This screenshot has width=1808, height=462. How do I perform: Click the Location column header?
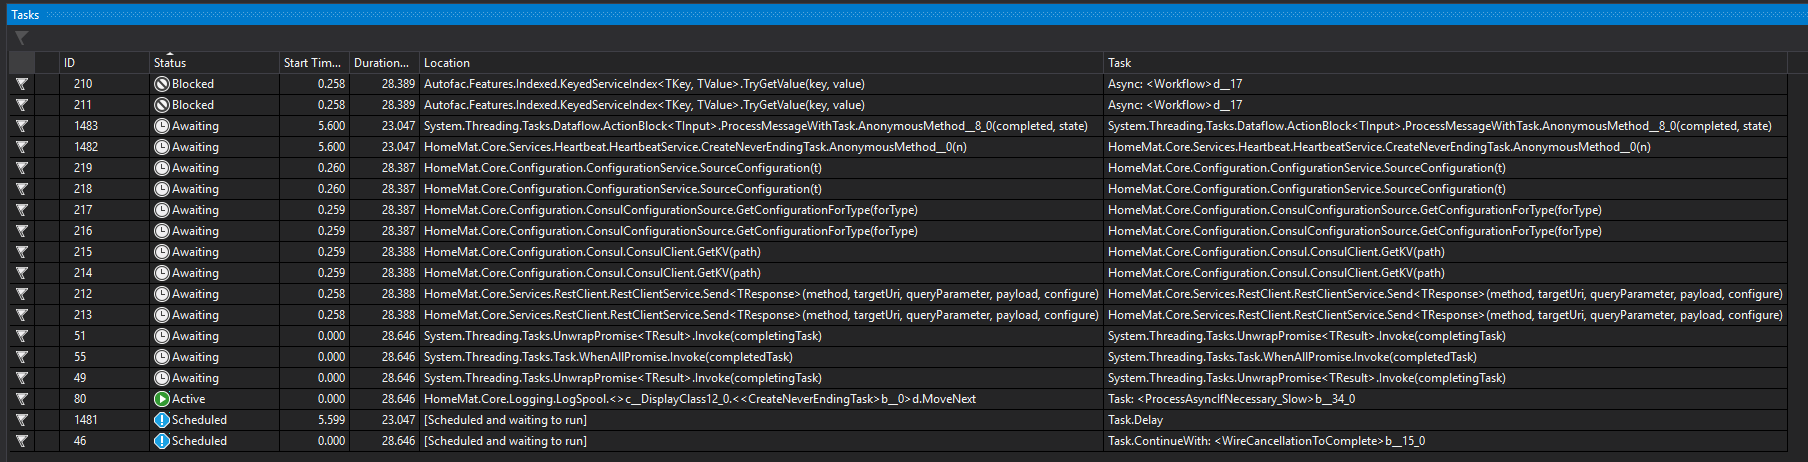tap(761, 62)
